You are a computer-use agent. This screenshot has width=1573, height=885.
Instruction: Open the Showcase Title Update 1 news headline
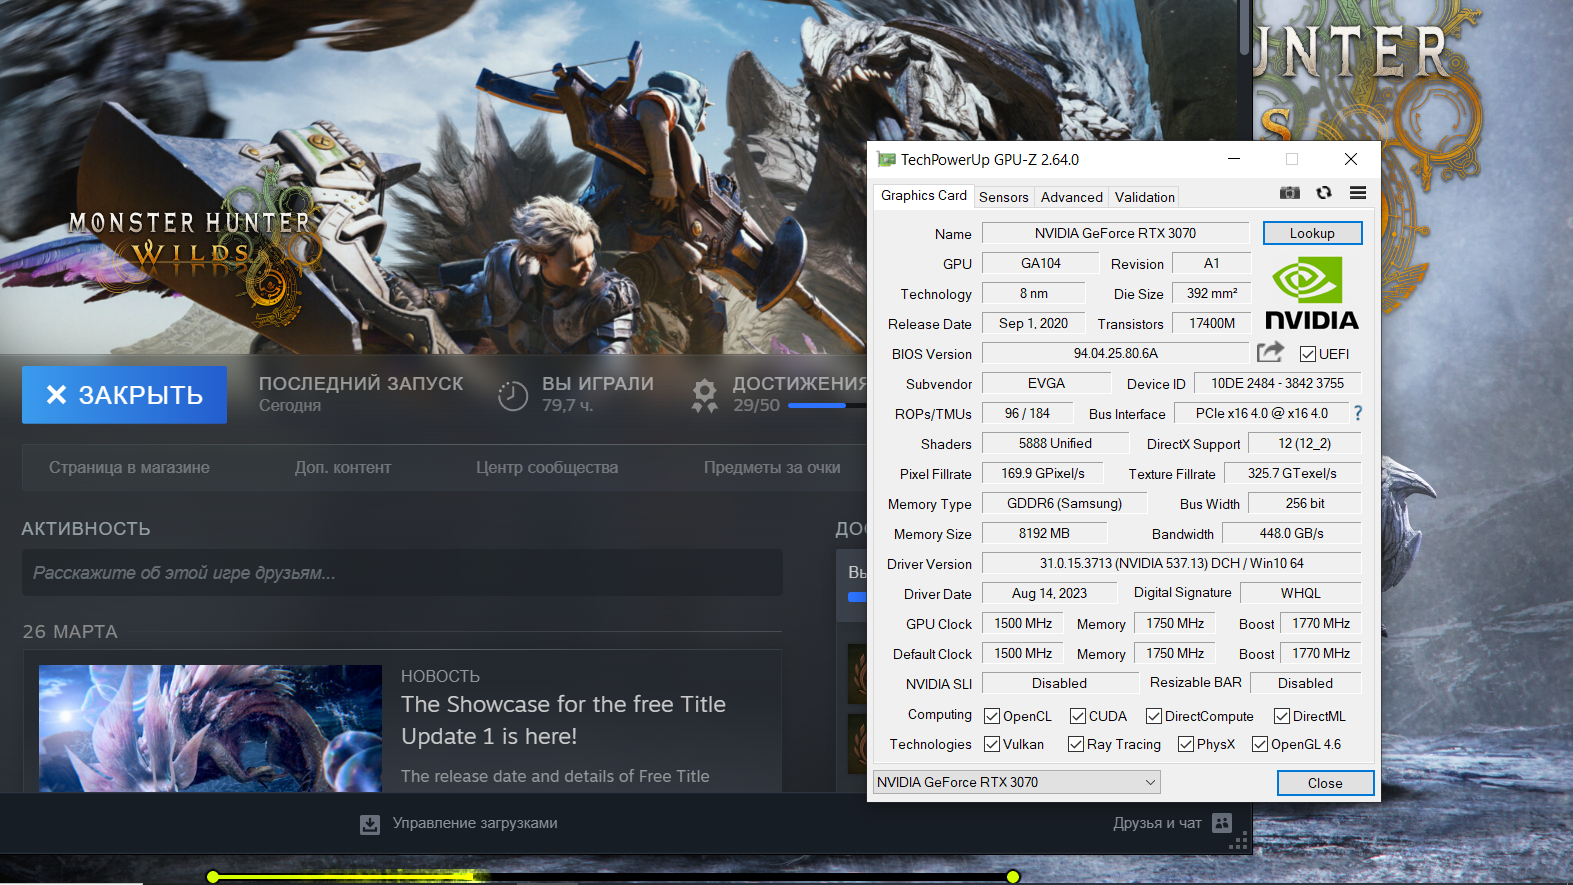coord(563,720)
